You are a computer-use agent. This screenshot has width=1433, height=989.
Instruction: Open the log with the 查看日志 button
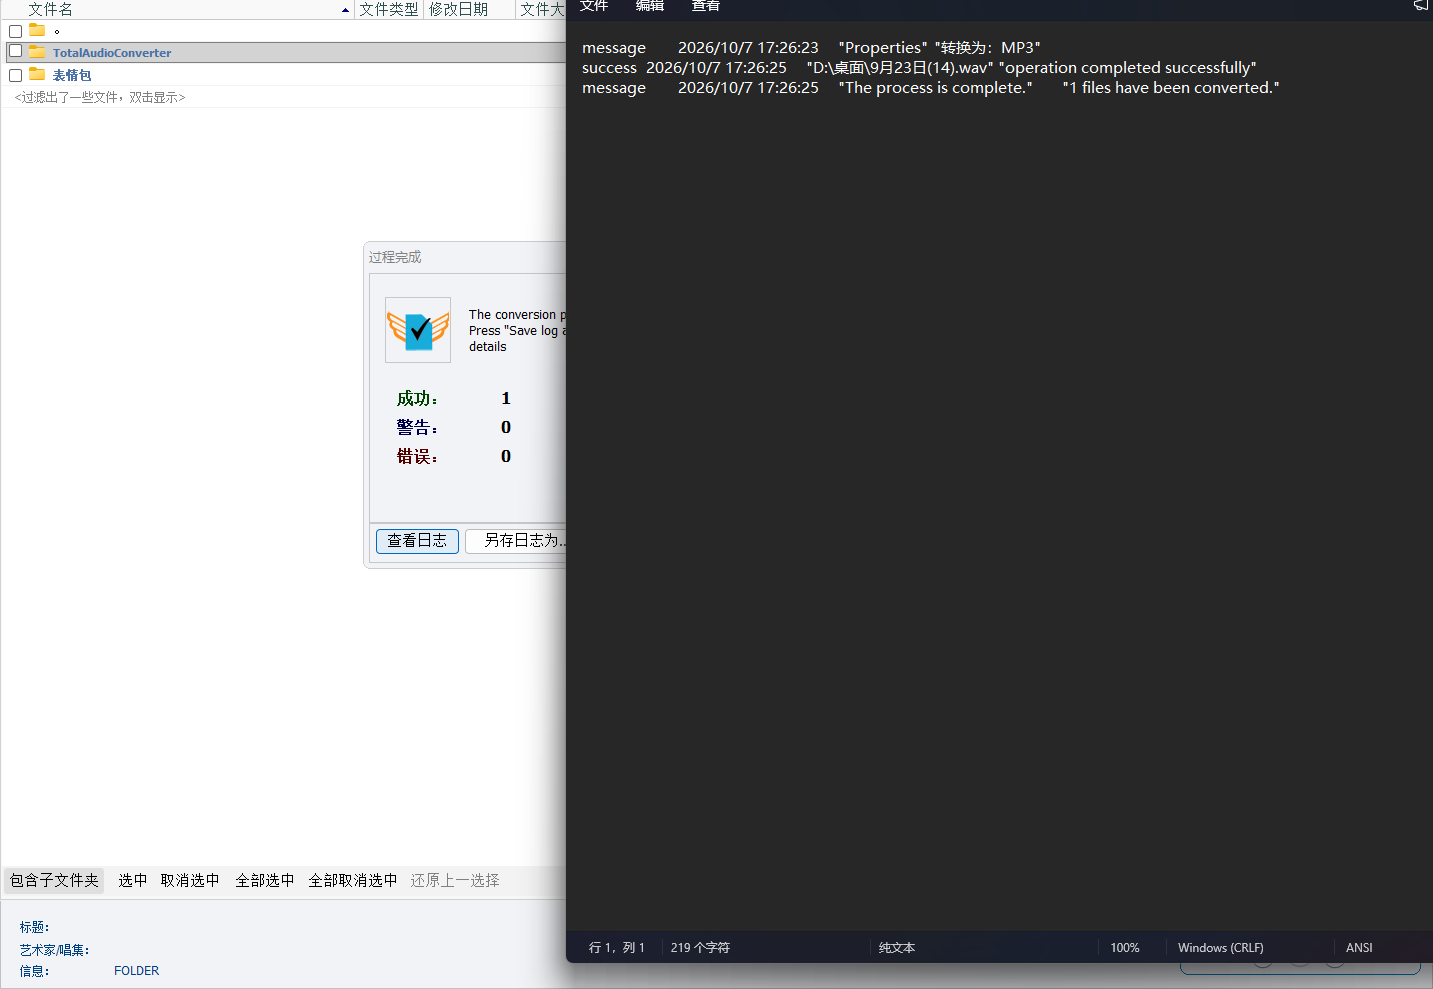(x=417, y=541)
